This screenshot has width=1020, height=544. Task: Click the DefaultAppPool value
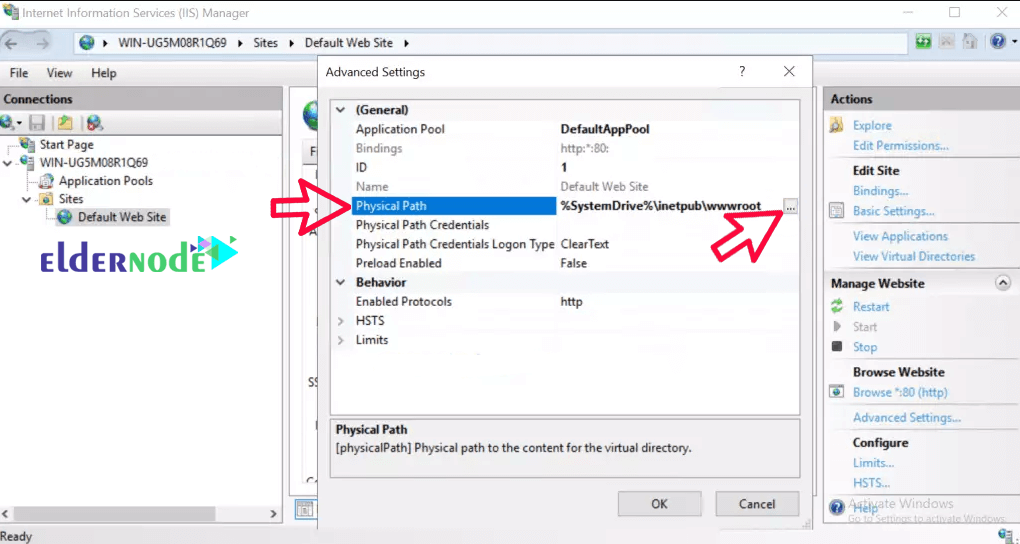click(605, 129)
